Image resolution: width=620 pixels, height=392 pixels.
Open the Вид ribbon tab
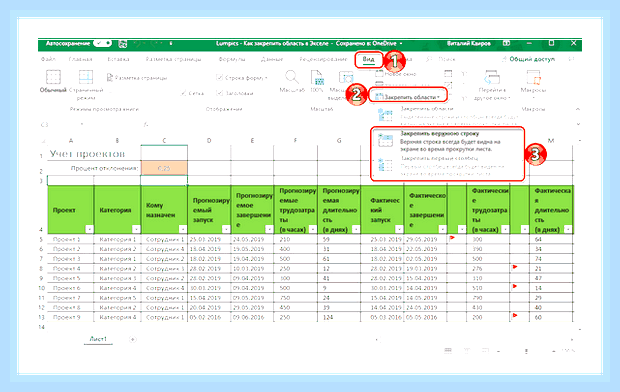(368, 59)
